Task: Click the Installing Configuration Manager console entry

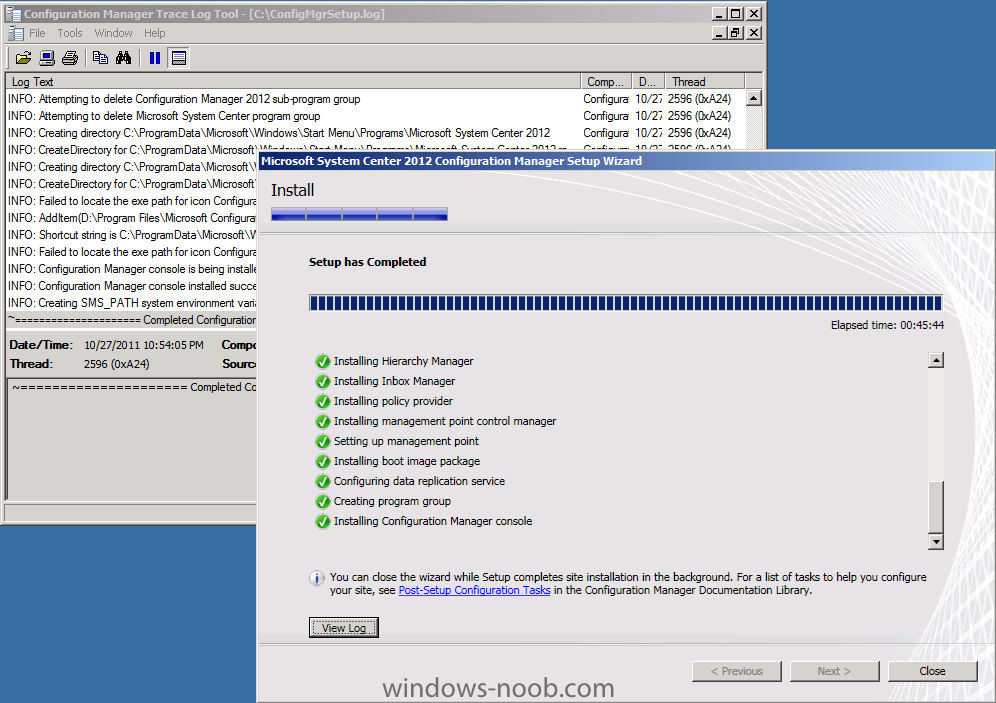Action: click(x=433, y=521)
